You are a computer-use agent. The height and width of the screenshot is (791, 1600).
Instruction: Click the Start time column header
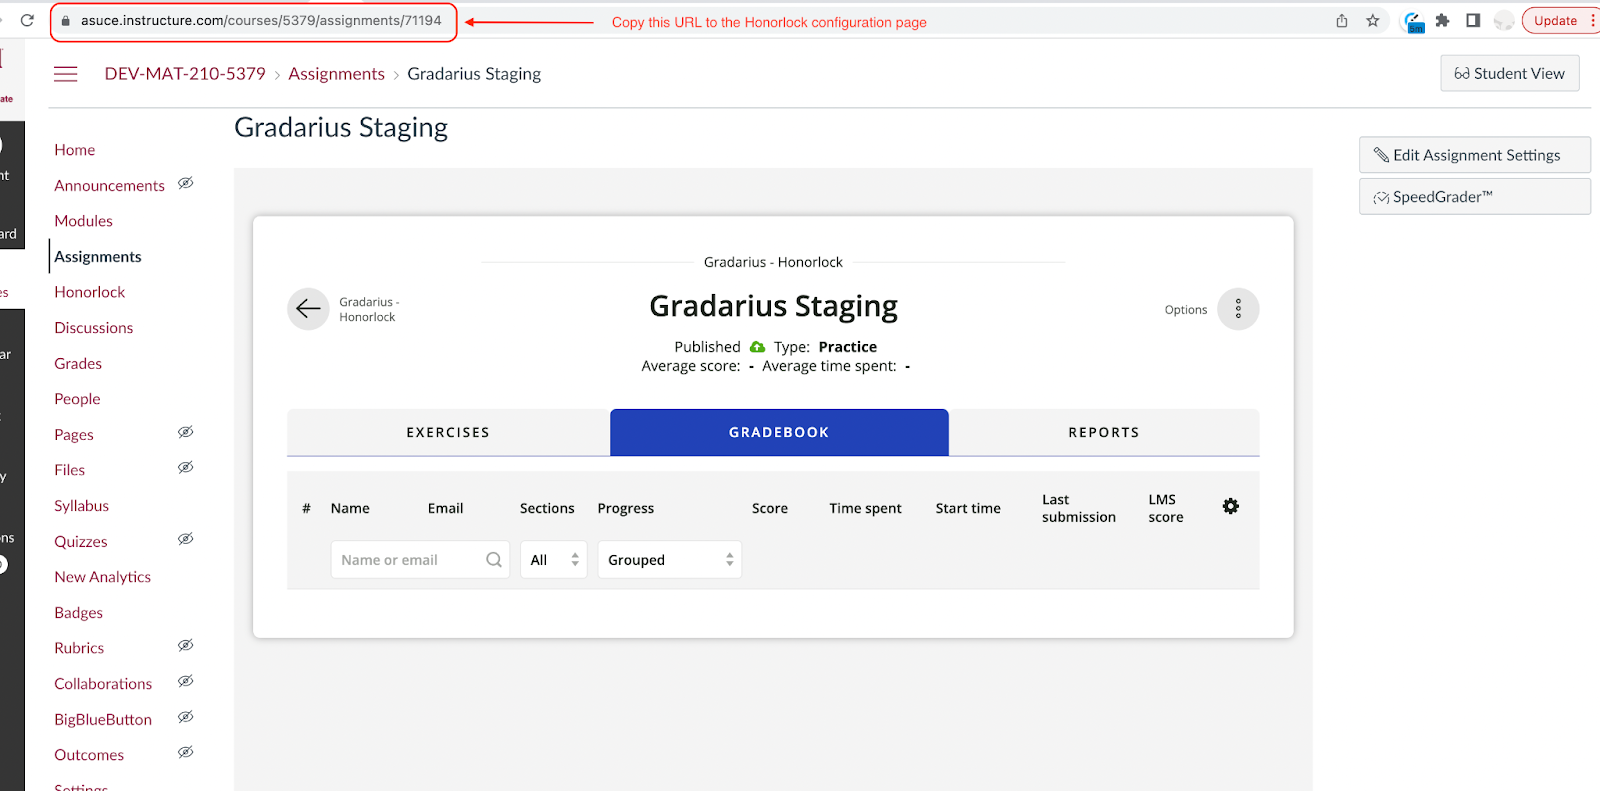point(968,508)
